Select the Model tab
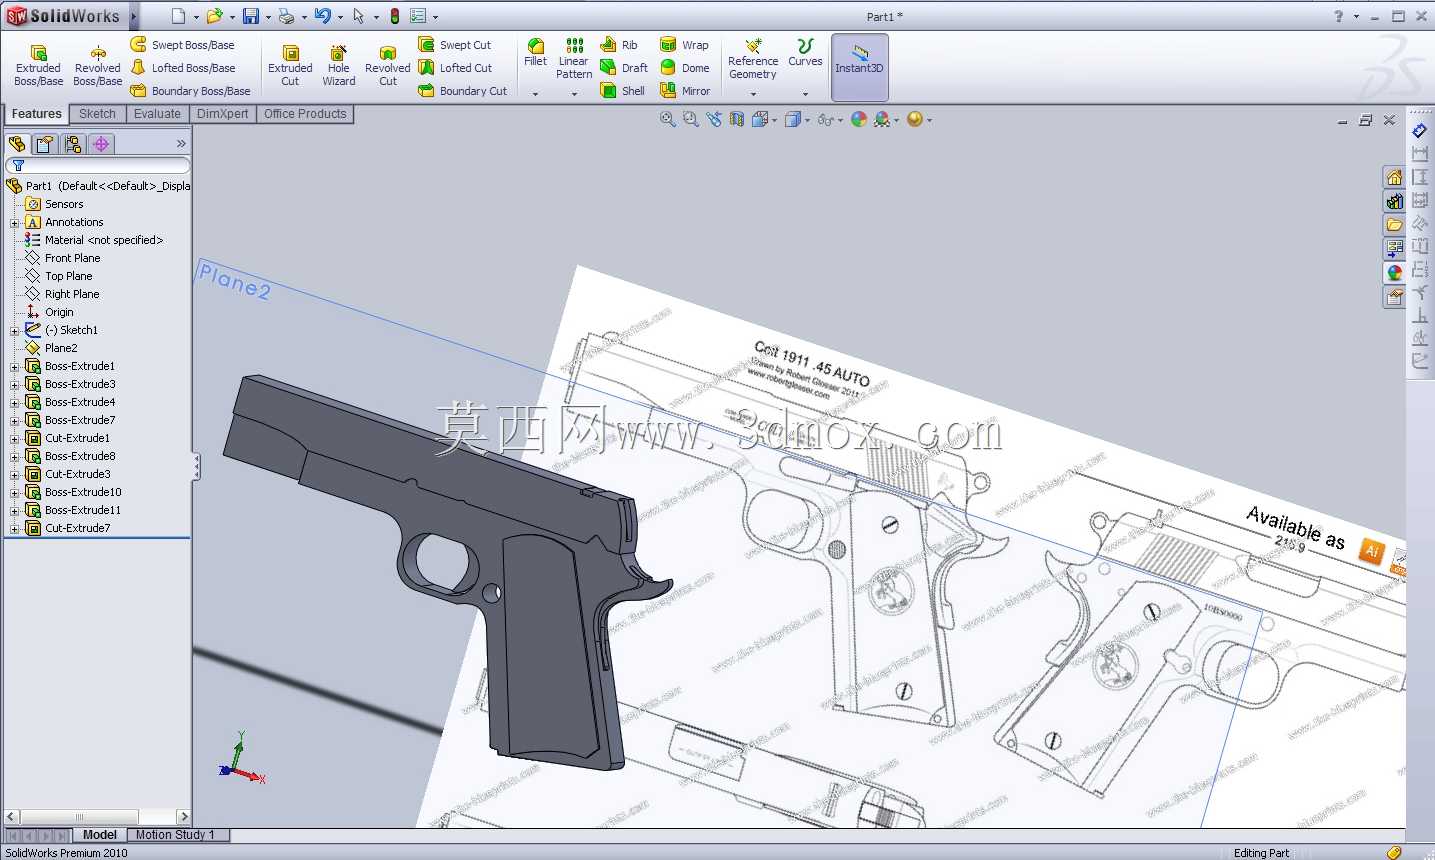This screenshot has width=1435, height=860. (x=99, y=835)
